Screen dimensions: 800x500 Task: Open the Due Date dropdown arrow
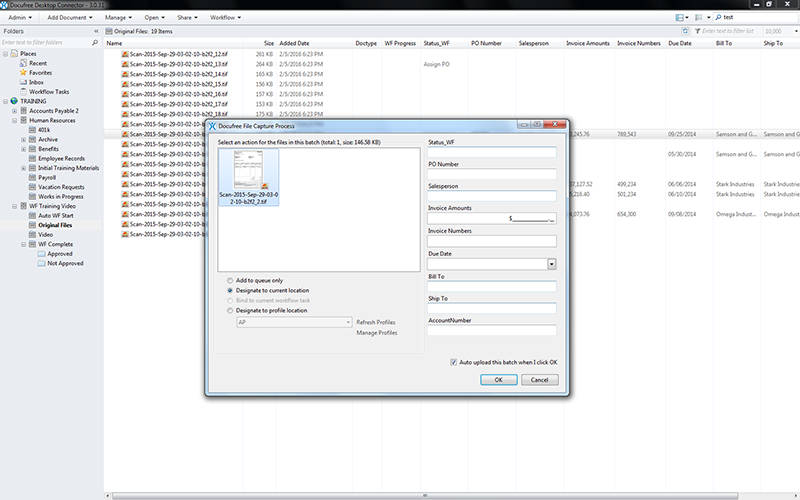(x=551, y=264)
